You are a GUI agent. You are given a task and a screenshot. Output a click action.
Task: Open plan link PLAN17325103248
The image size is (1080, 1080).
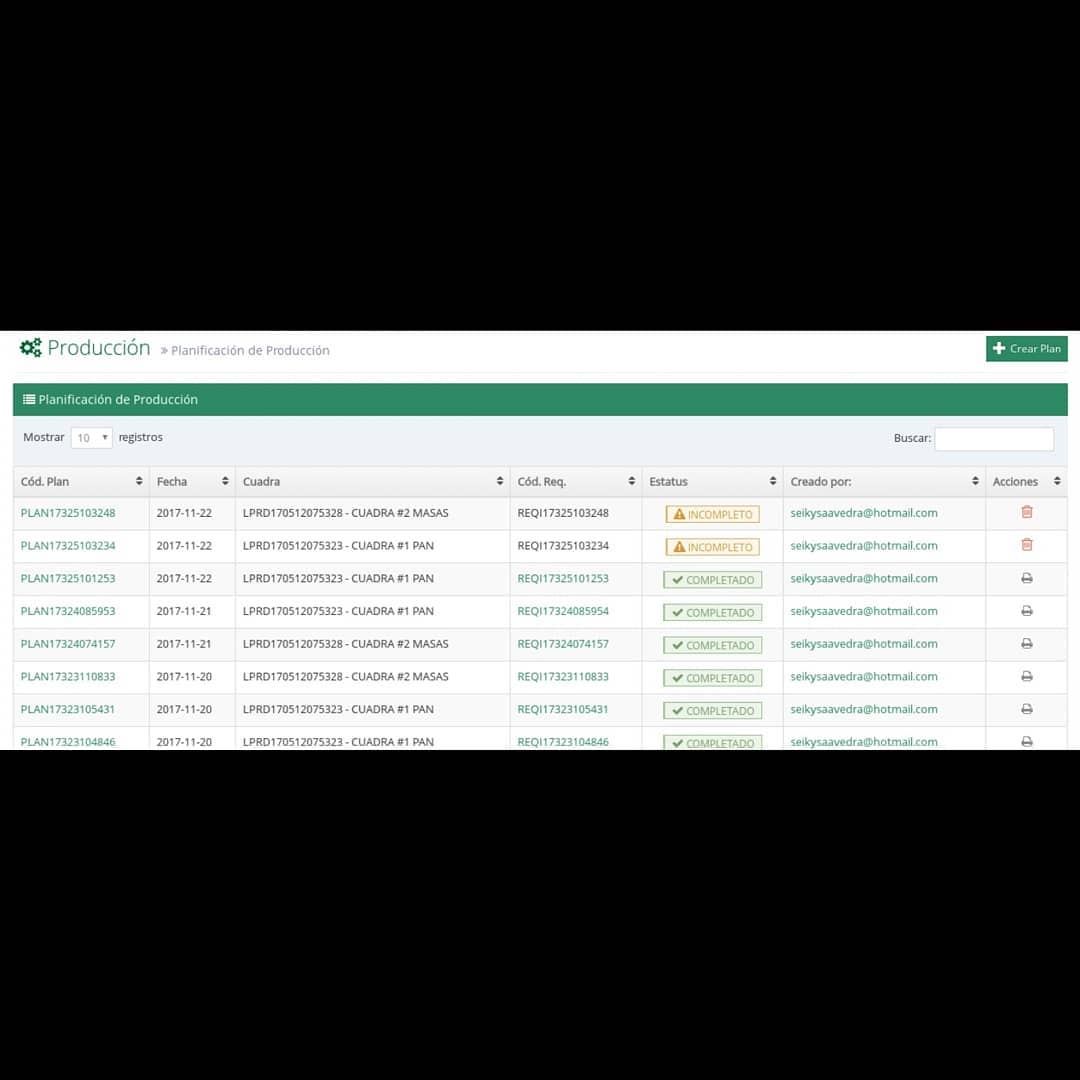click(x=68, y=513)
